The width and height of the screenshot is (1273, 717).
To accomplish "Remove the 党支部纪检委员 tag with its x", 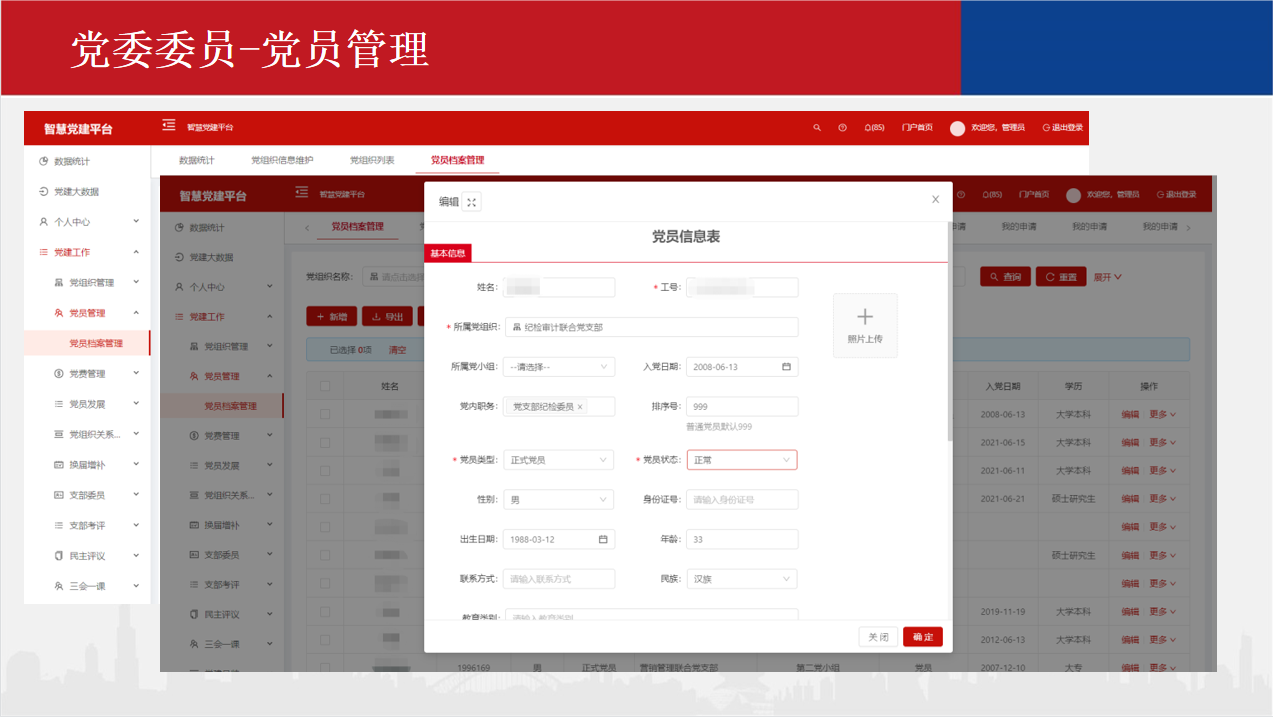I will 580,407.
